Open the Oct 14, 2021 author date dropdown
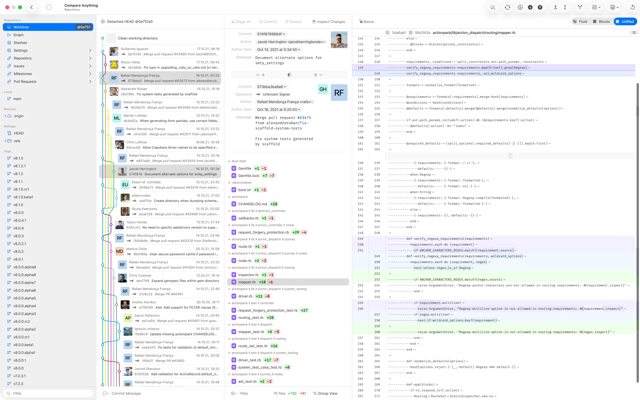 coord(279,50)
